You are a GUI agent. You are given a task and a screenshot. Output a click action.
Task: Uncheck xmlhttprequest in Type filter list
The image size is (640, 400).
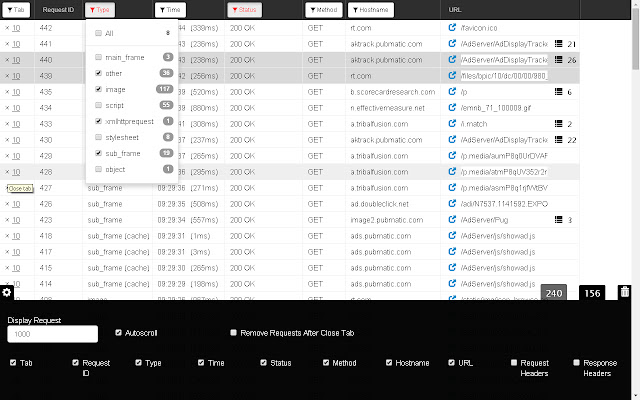[x=98, y=121]
